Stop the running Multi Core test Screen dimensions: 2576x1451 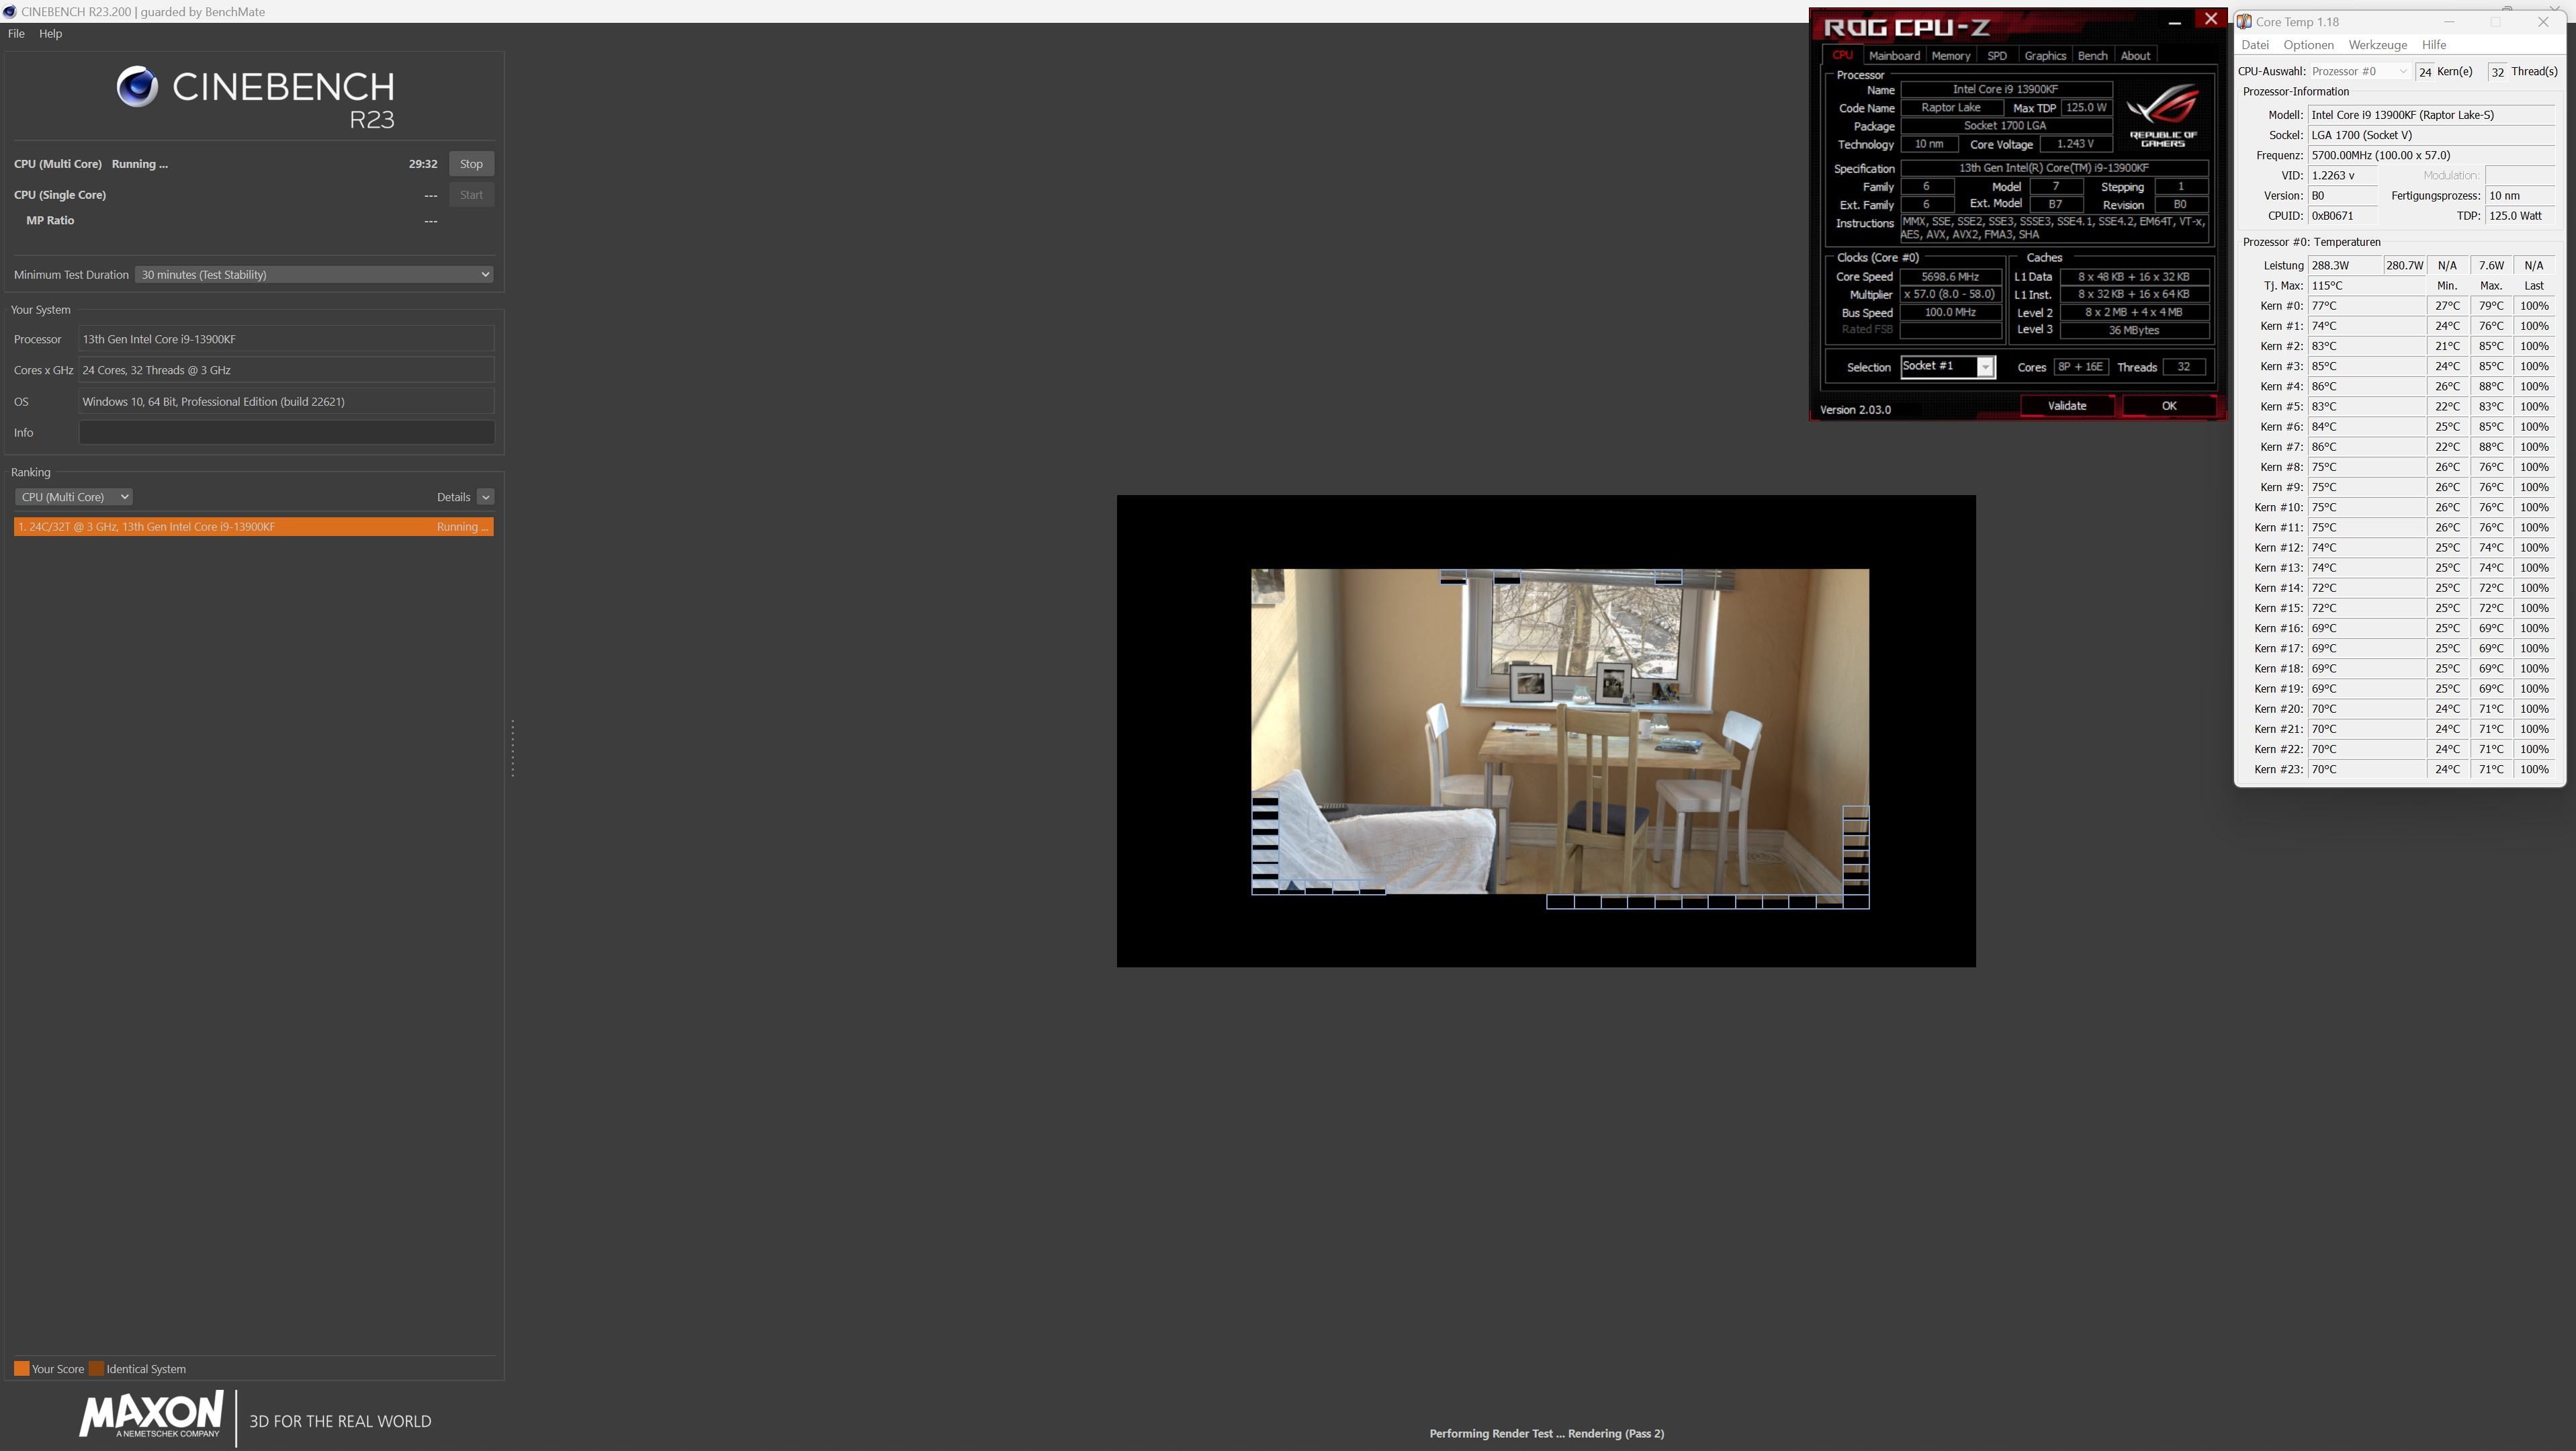click(x=471, y=164)
